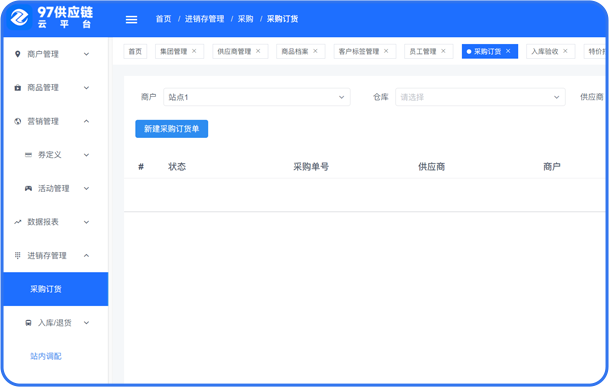Image resolution: width=609 pixels, height=387 pixels.
Task: Expand the 数据报表 menu chevron
Action: (87, 222)
